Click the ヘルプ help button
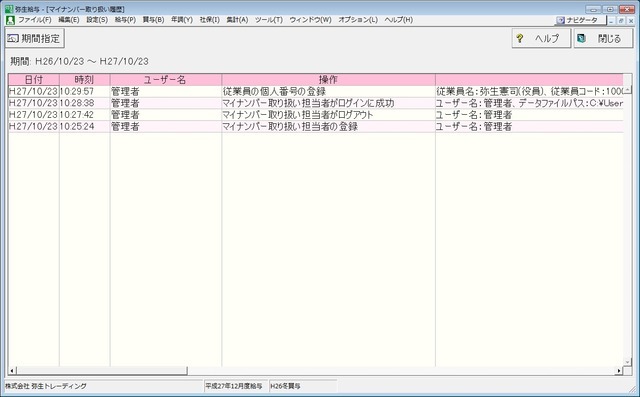 pos(541,38)
